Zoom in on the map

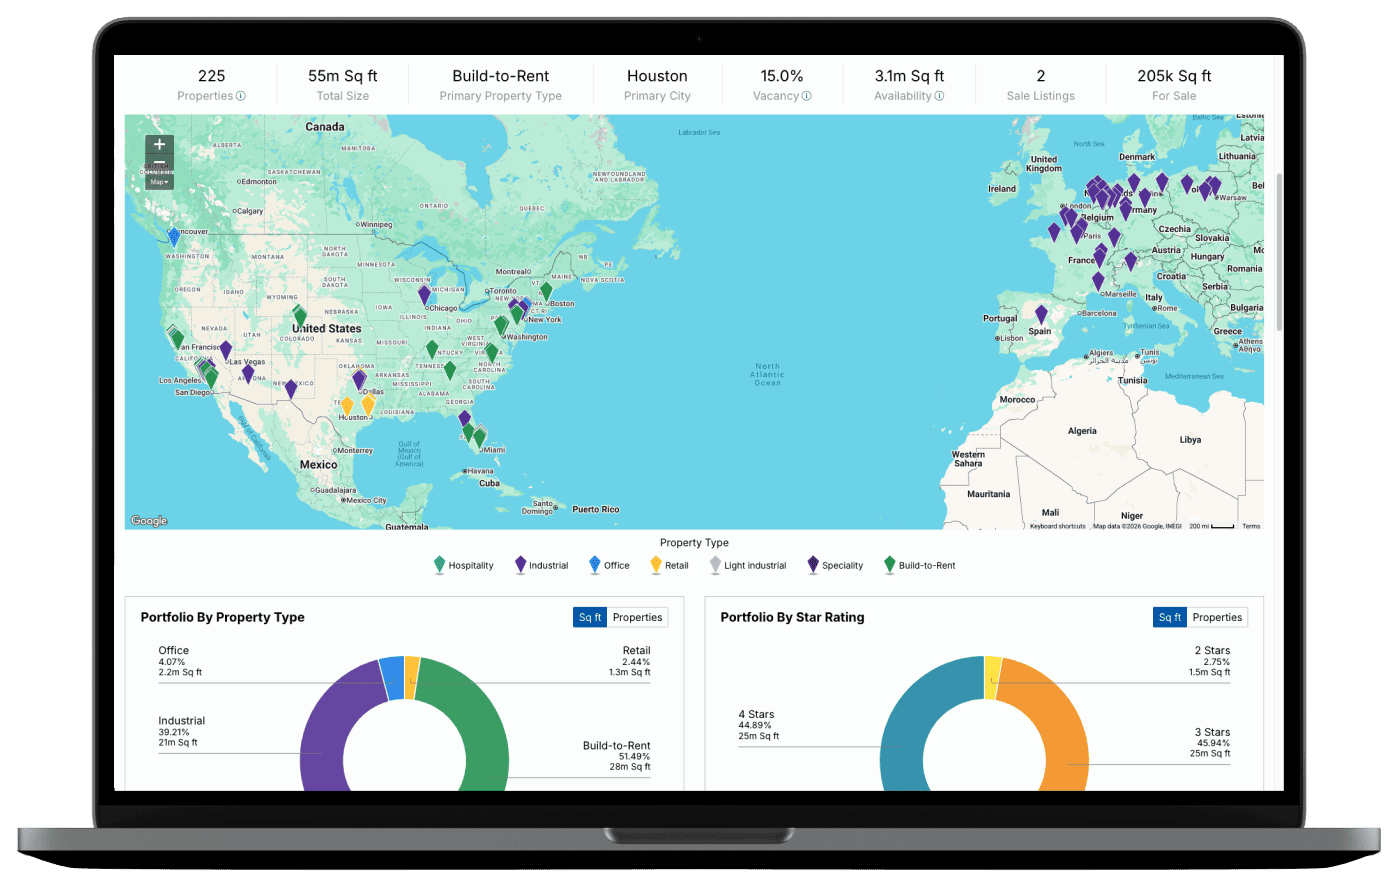pos(159,145)
